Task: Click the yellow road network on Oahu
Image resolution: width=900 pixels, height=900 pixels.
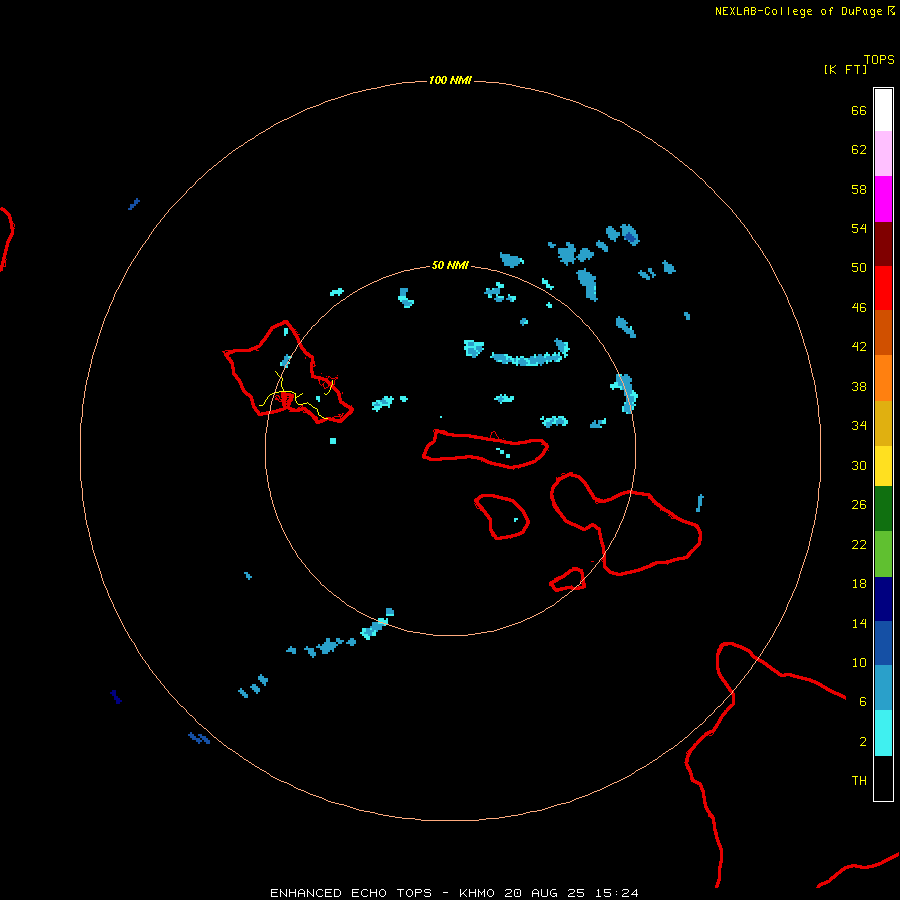Action: pos(297,395)
